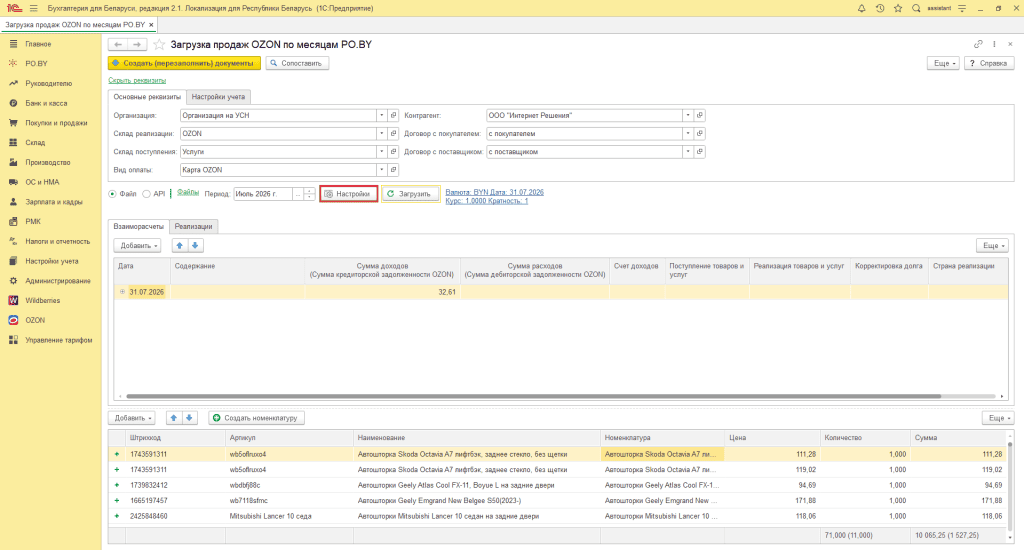Open upper table Добавить dropdown
Viewport: 1024px width, 550px height.
137,246
